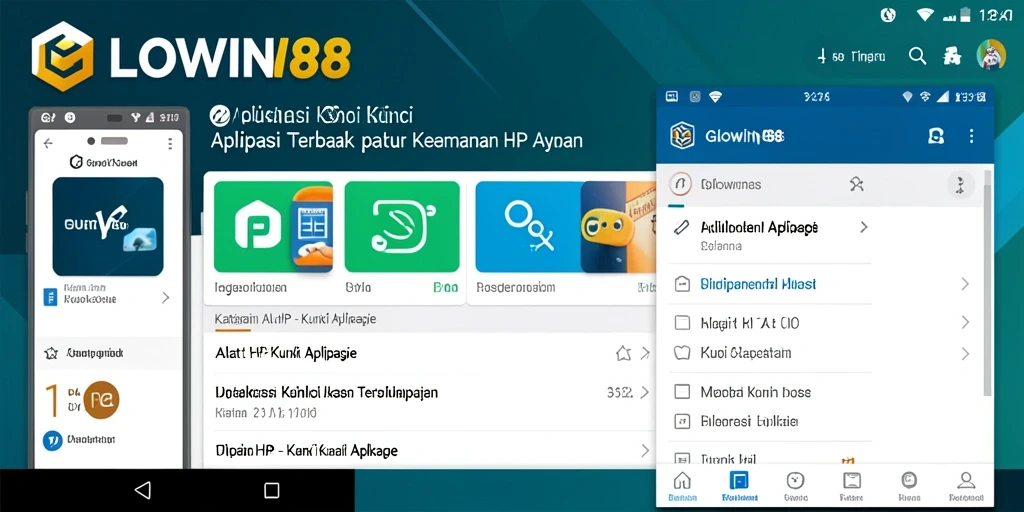Tap Android square recents button
The height and width of the screenshot is (512, 1024).
[x=272, y=490]
